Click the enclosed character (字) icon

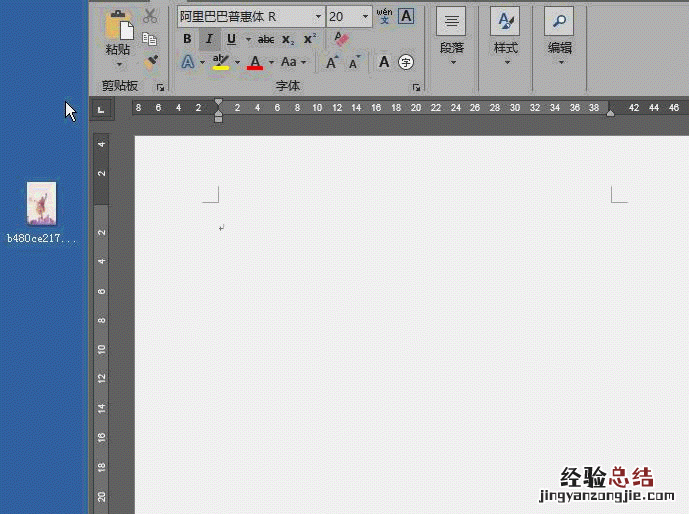pos(406,62)
